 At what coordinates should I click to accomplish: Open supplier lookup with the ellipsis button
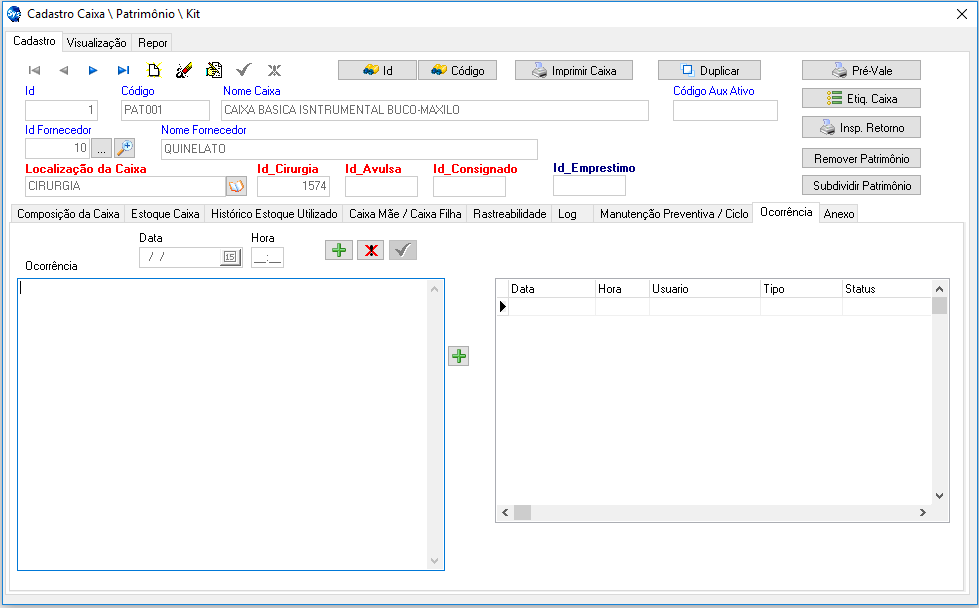102,148
